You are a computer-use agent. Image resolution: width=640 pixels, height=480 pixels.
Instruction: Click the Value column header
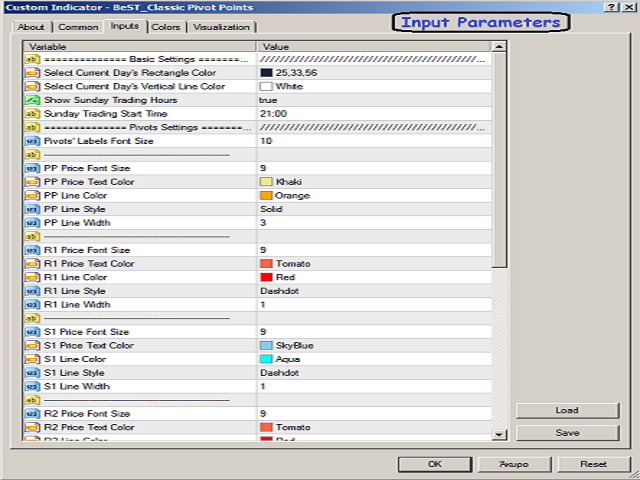pos(373,47)
